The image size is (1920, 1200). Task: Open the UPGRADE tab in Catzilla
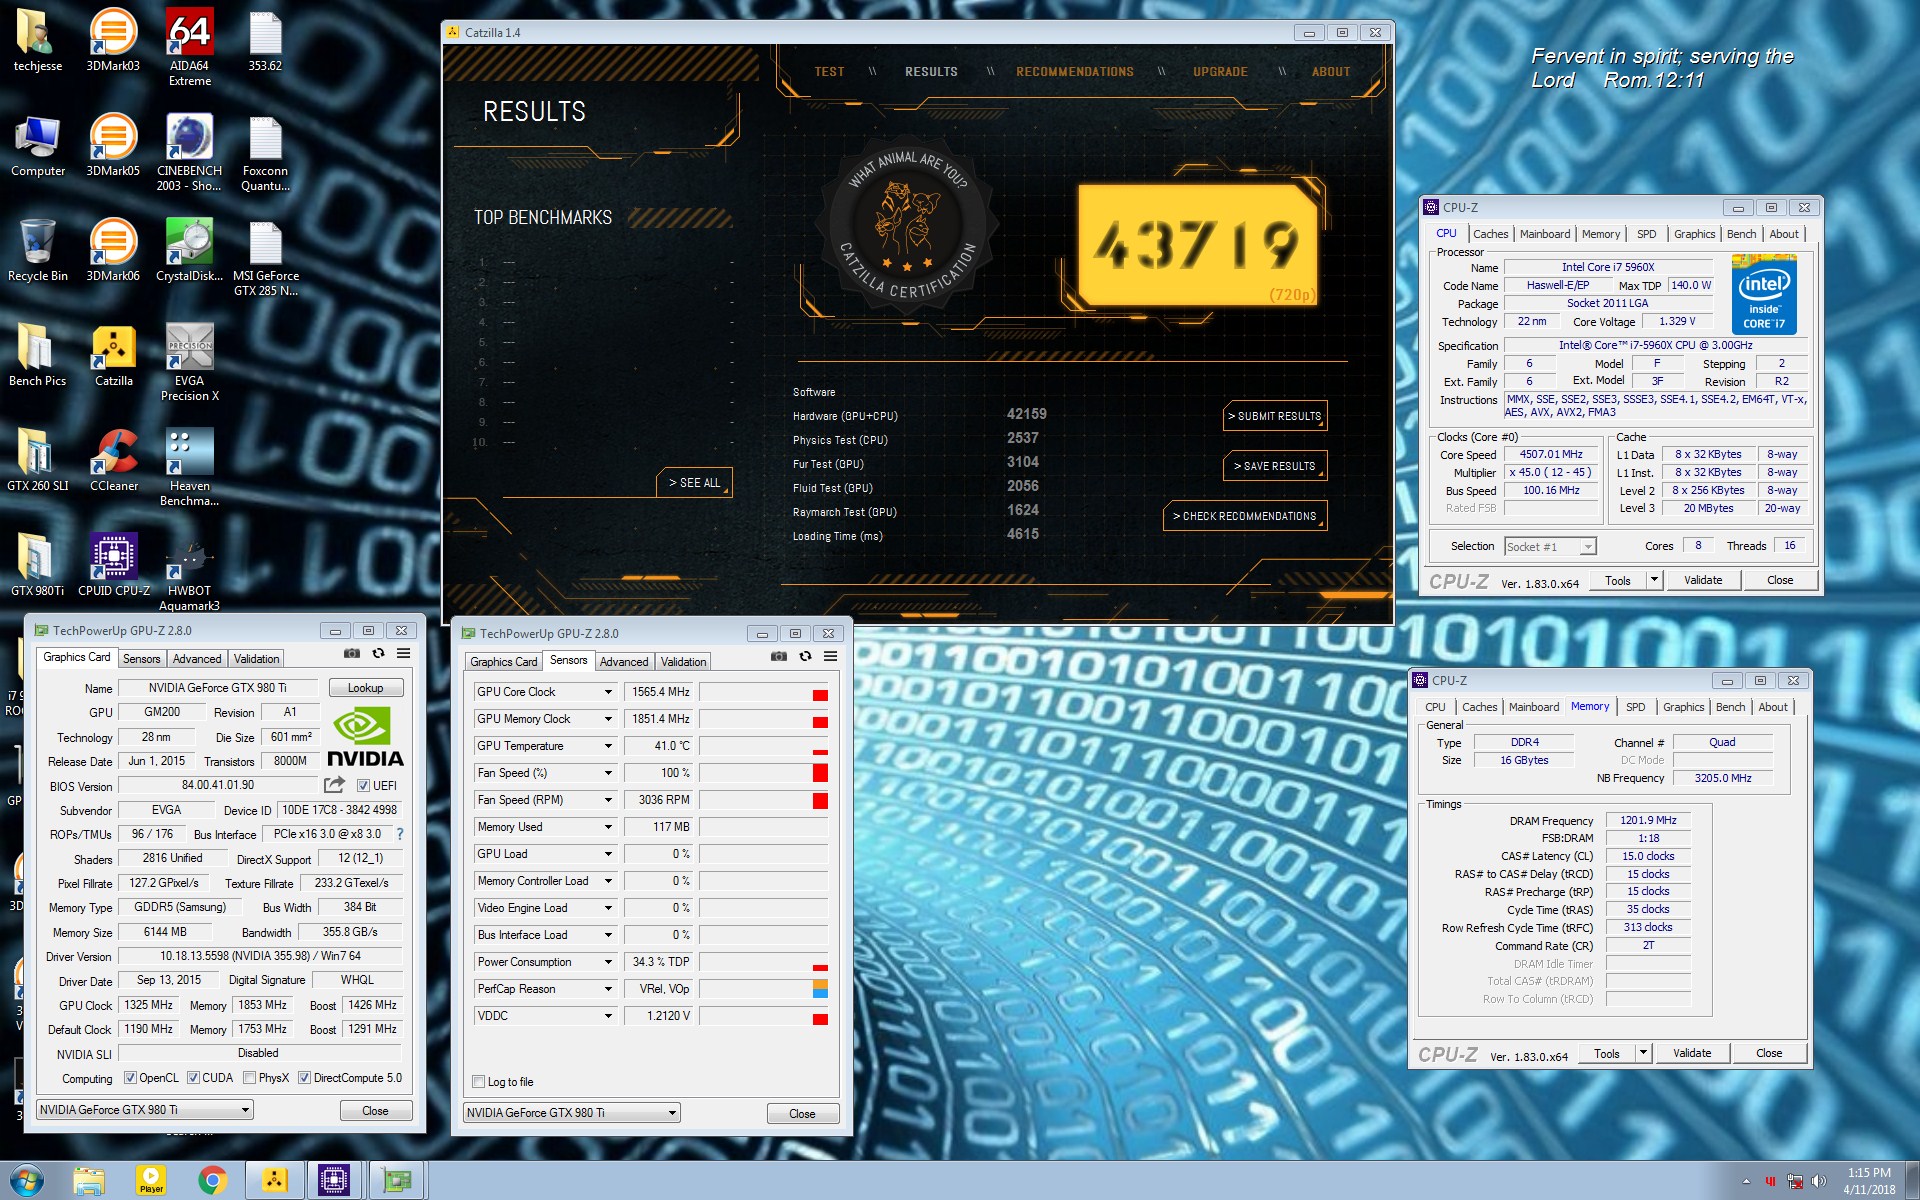click(1220, 72)
